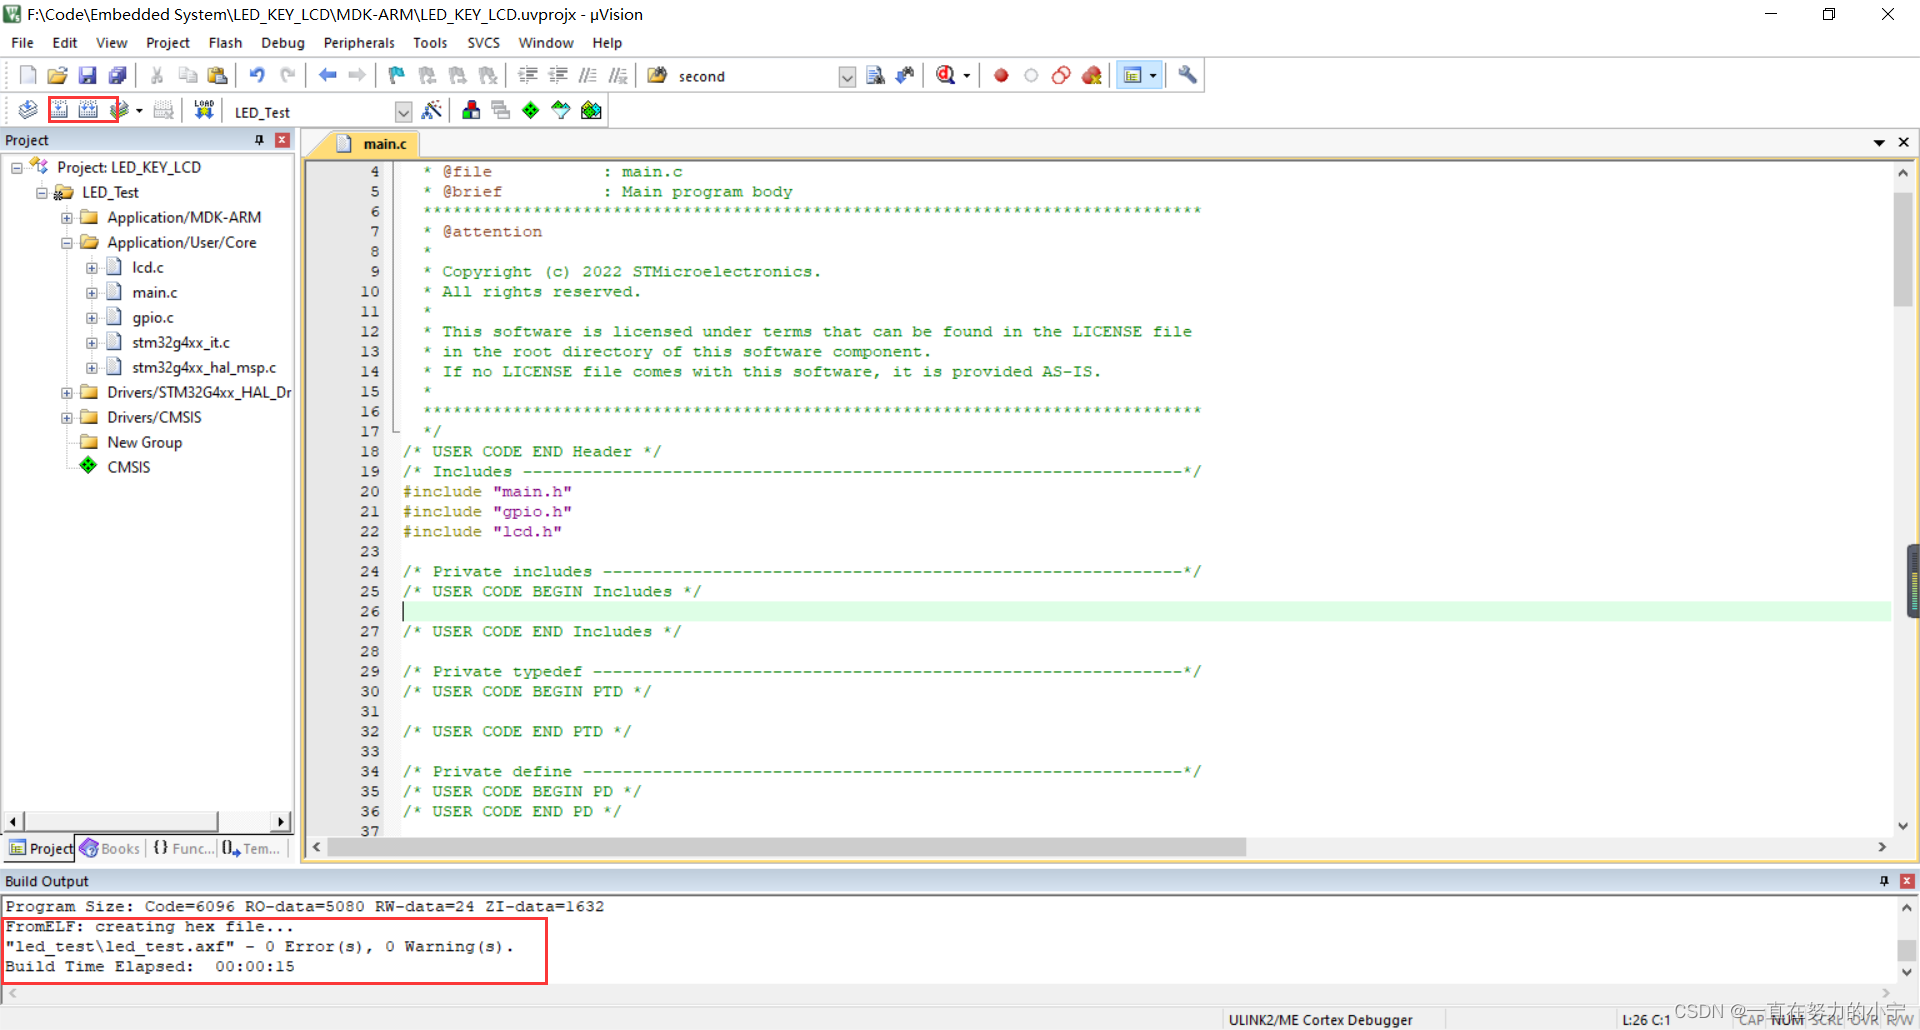Kill all breakpoints icon
The height and width of the screenshot is (1030, 1920).
(1091, 75)
